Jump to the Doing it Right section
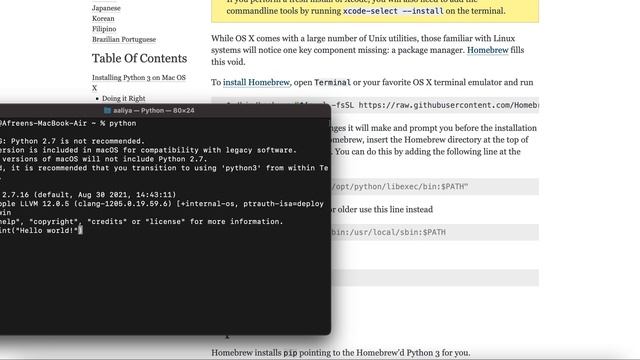The height and width of the screenshot is (360, 640). point(124,98)
